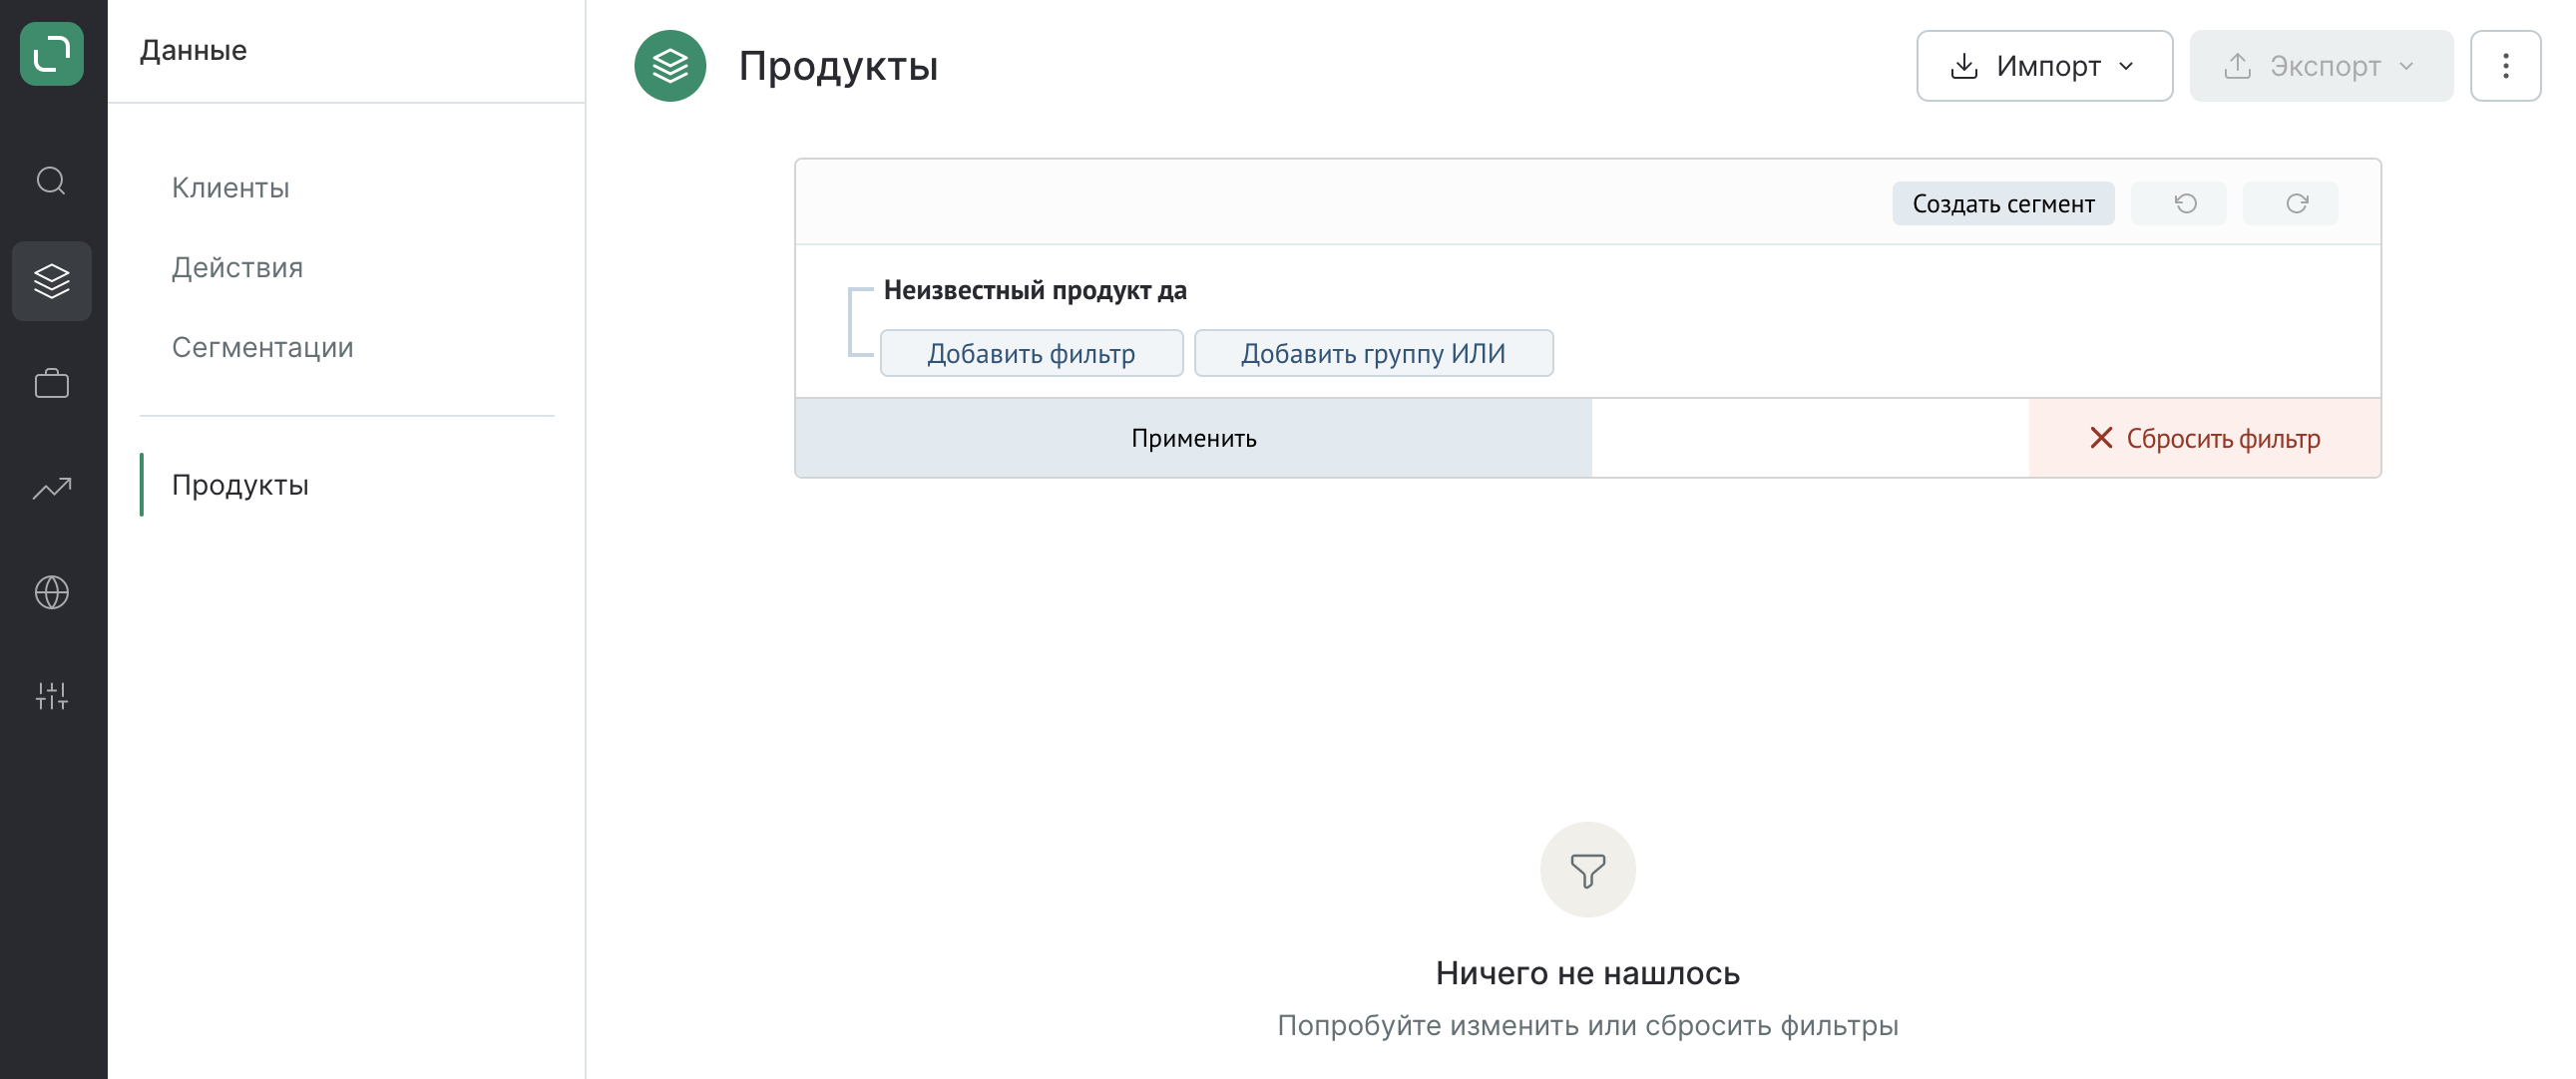2576x1079 pixels.
Task: Open the Экспорт dropdown
Action: click(x=2321, y=66)
